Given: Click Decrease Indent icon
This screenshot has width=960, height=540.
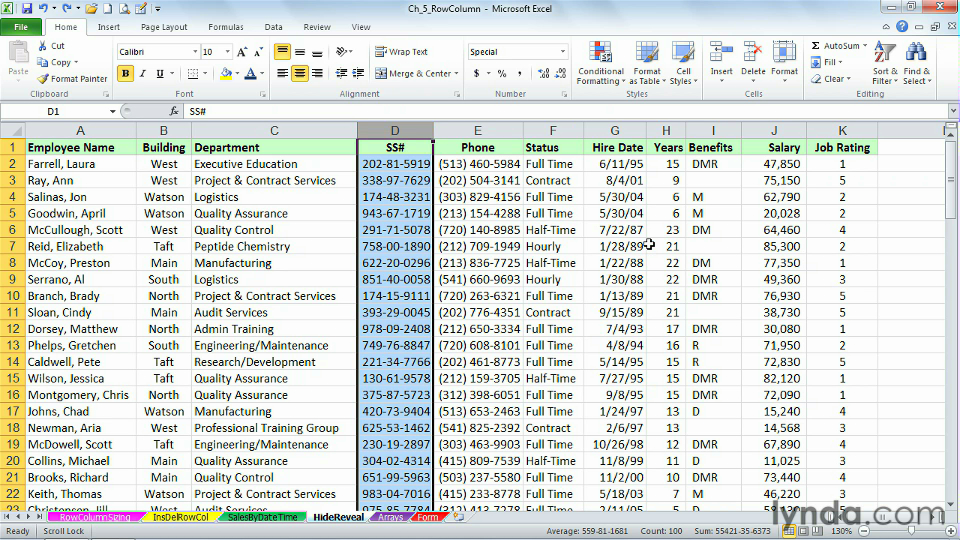Looking at the screenshot, I should click(341, 73).
